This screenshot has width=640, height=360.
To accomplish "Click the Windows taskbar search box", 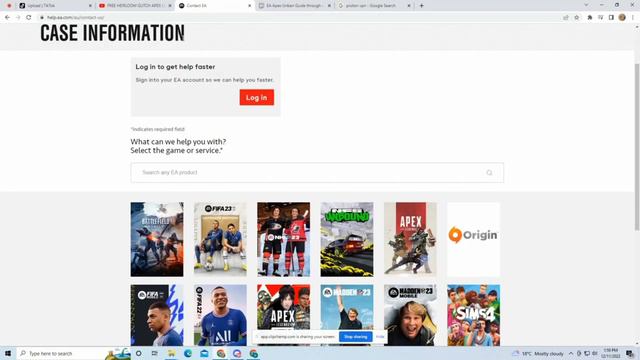I will click(73, 353).
